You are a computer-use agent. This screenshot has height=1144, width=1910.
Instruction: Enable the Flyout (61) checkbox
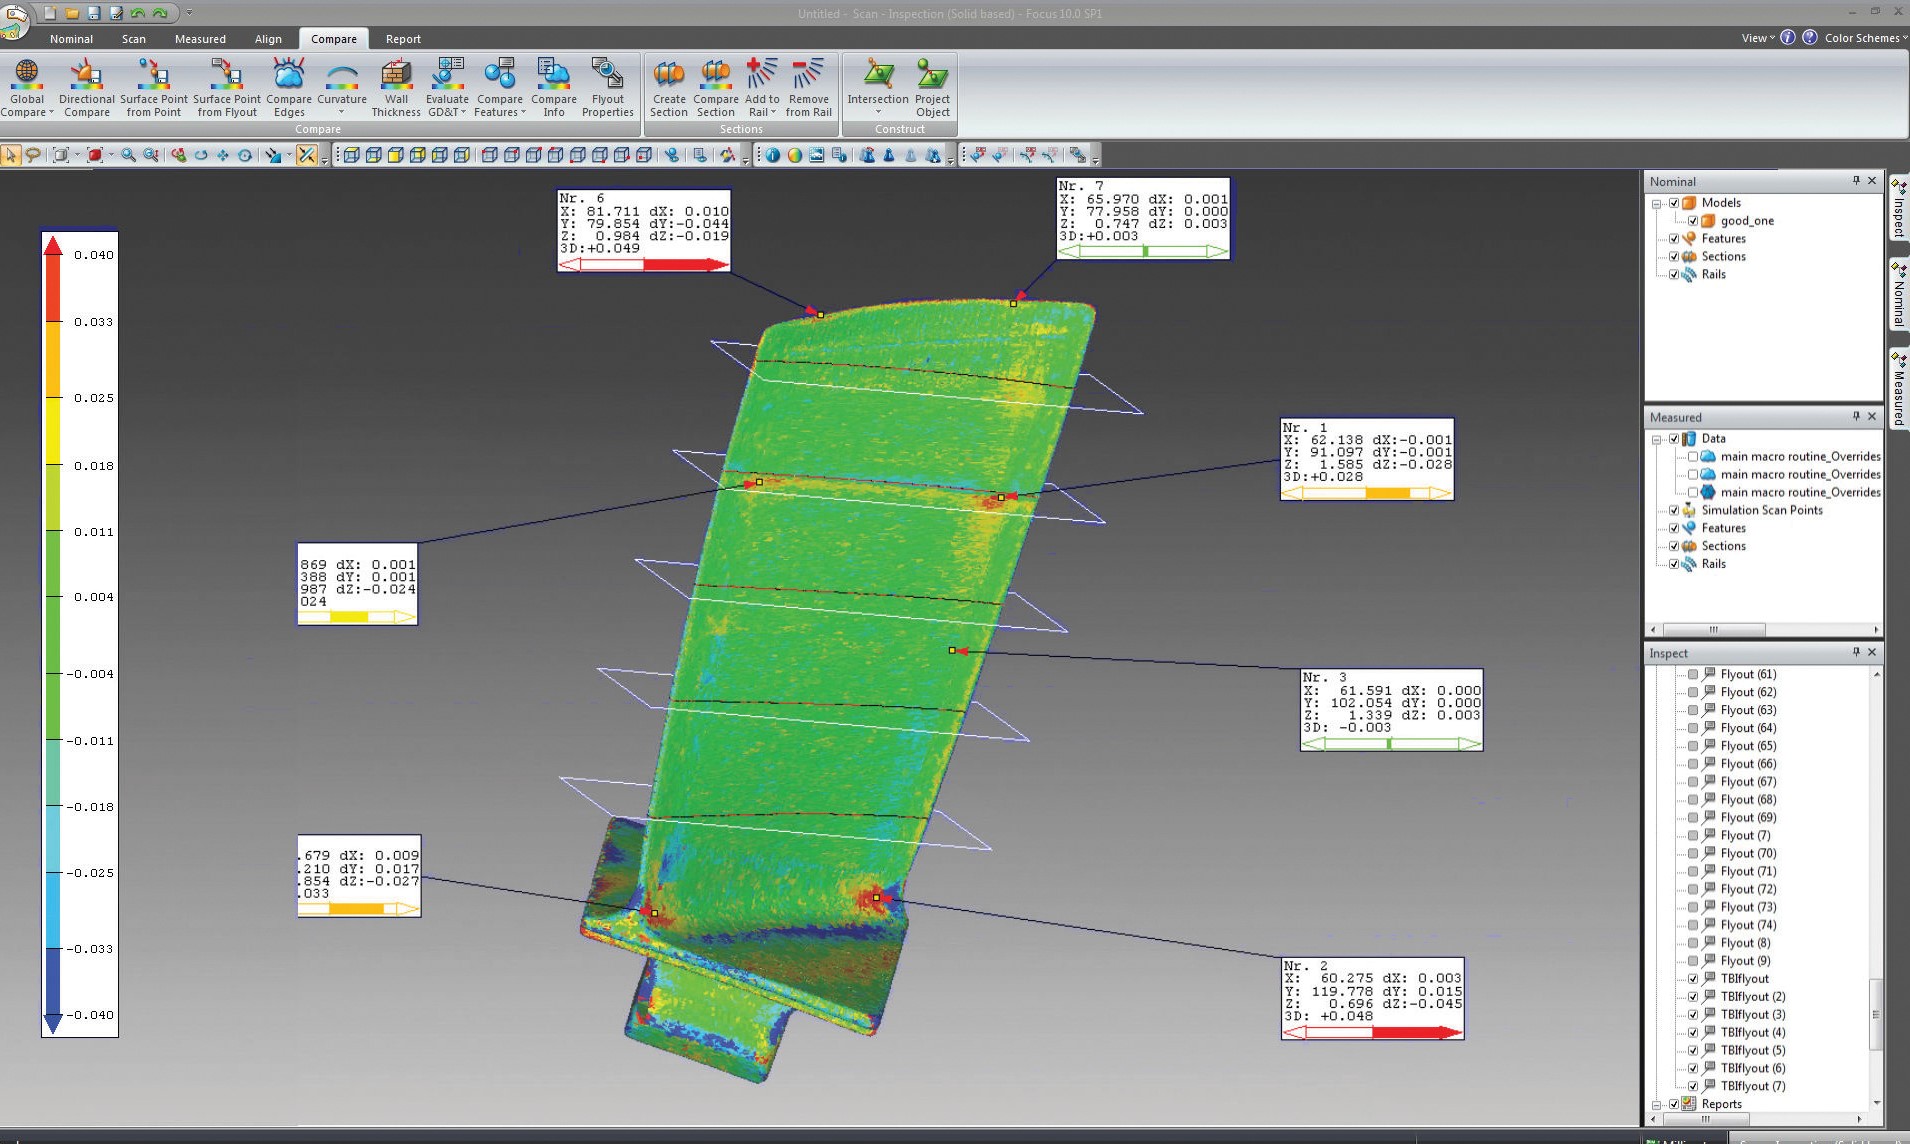tap(1693, 674)
